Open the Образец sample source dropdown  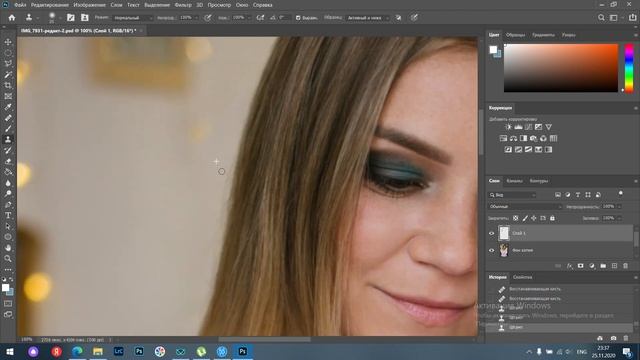tap(368, 18)
